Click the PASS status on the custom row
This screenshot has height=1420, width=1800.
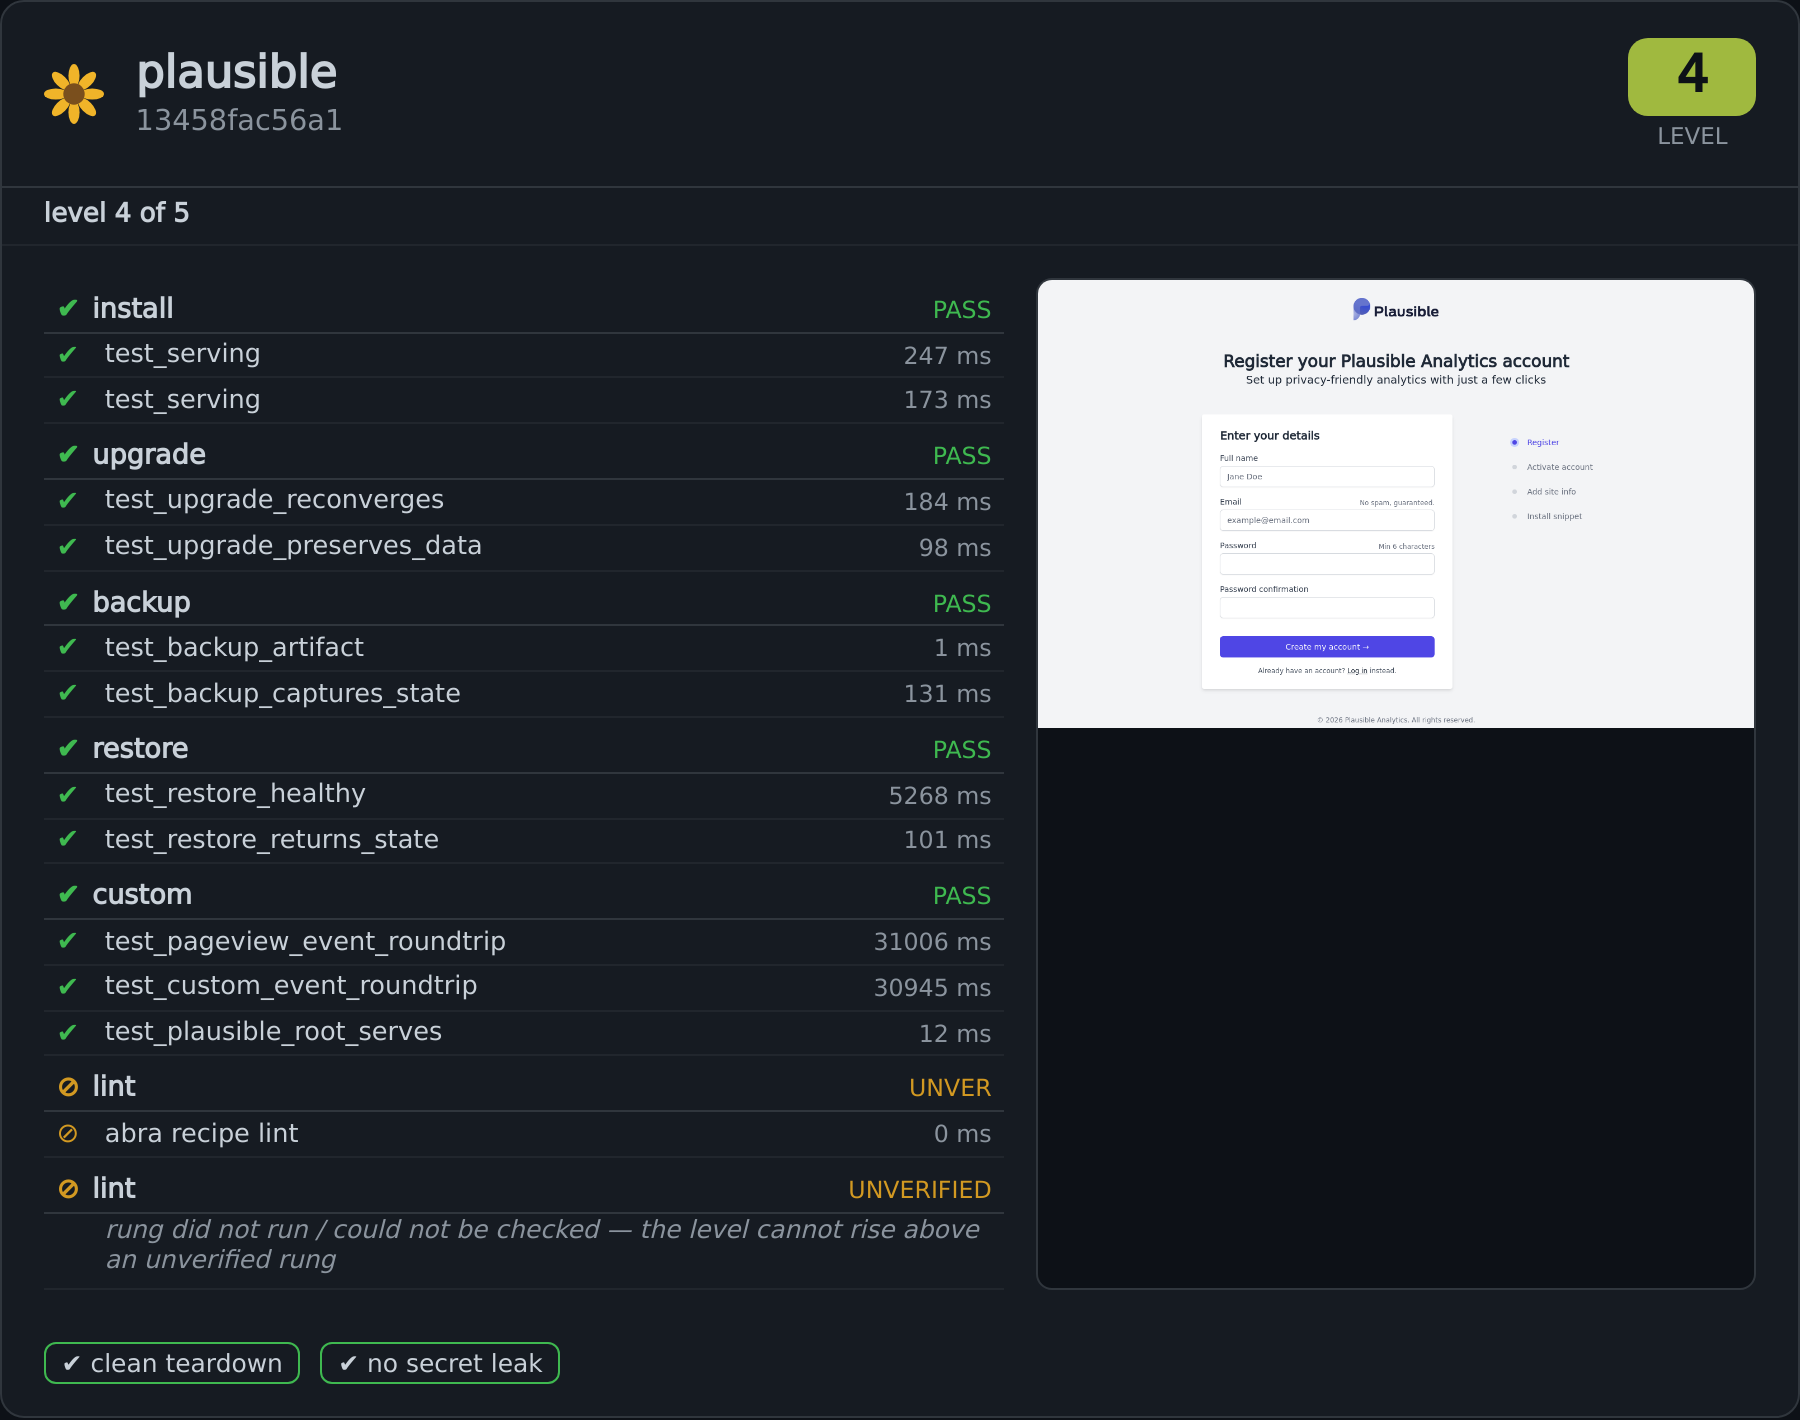click(x=962, y=896)
